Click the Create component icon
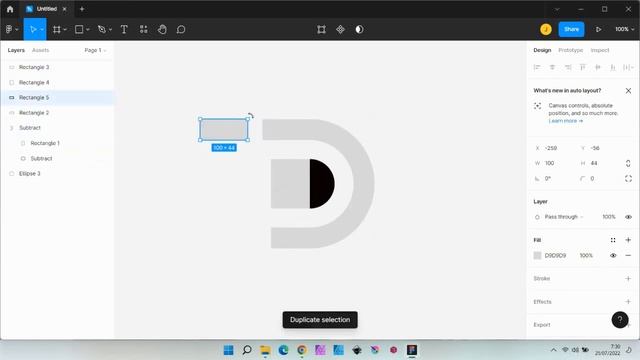This screenshot has height=360, width=640. (x=340, y=29)
